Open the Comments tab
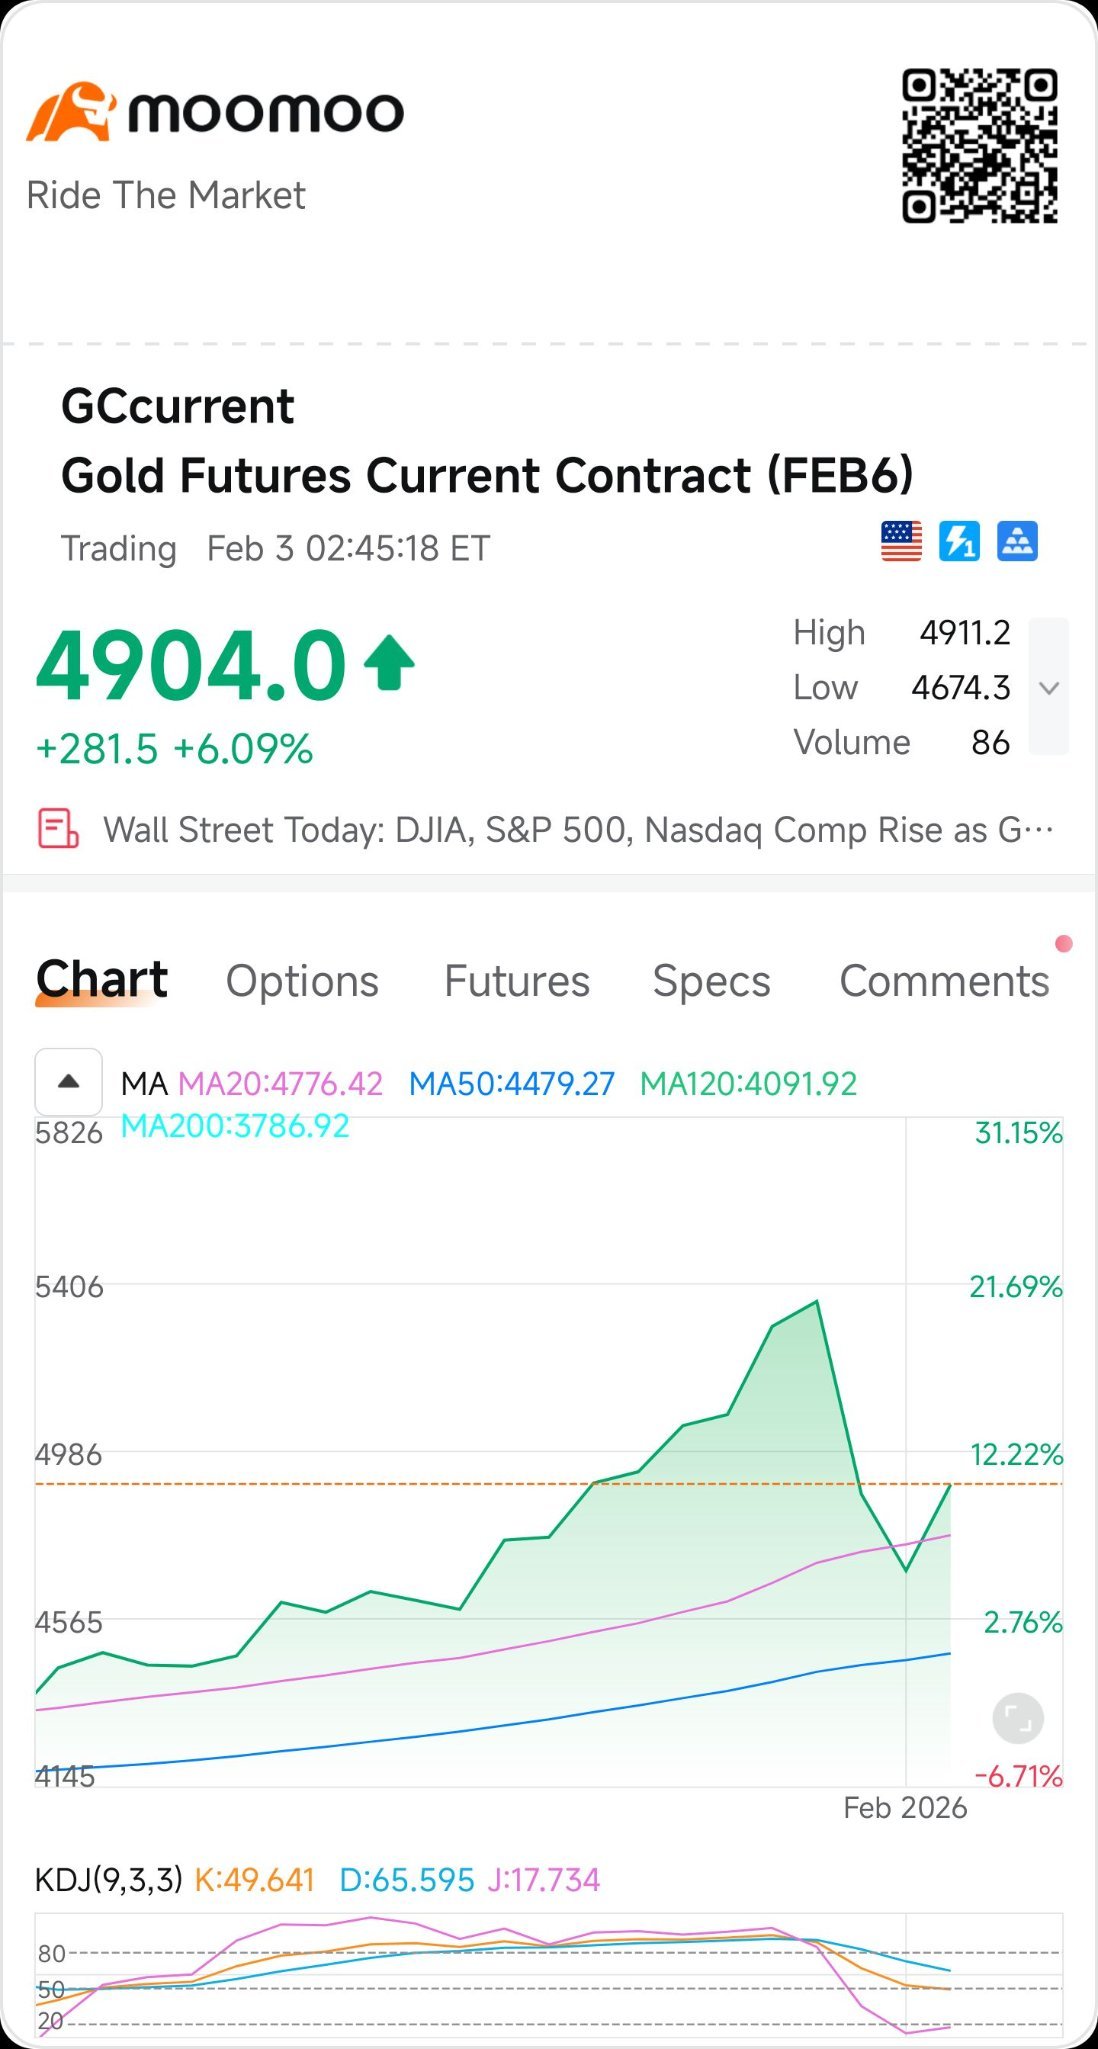Screen dimensions: 1098x2049 point(944,981)
